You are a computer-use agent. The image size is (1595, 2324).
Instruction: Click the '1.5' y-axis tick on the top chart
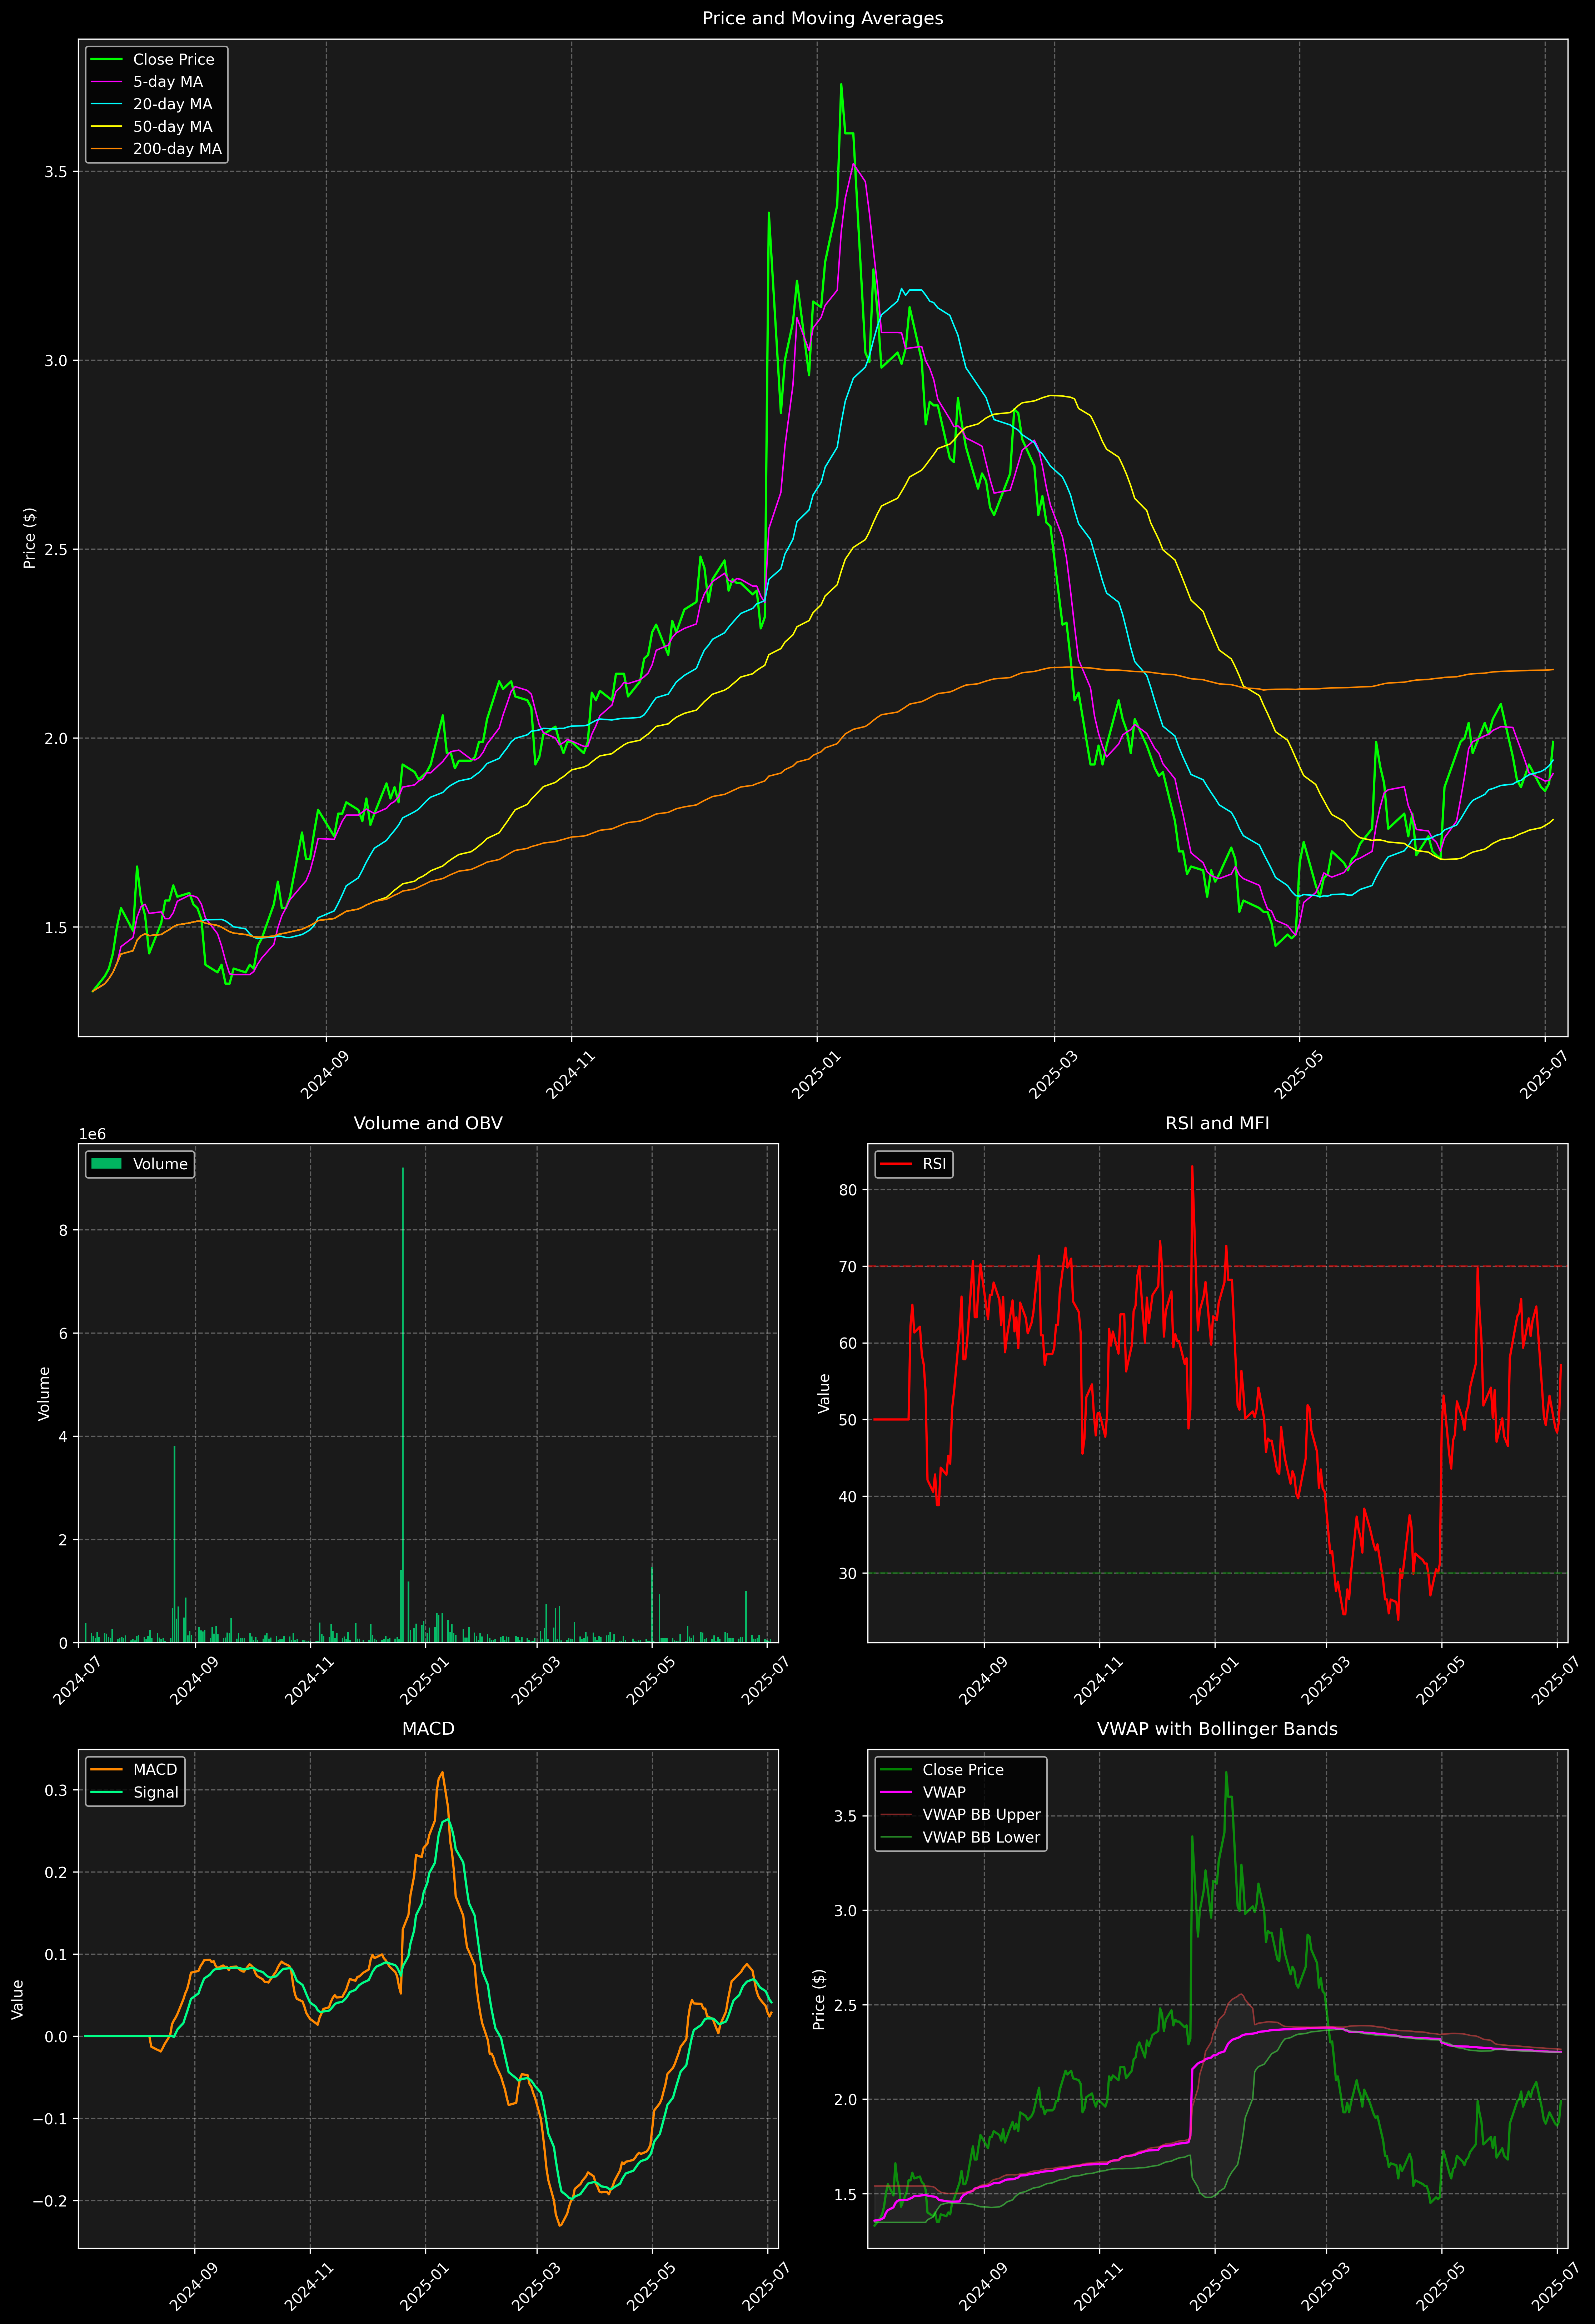point(56,928)
